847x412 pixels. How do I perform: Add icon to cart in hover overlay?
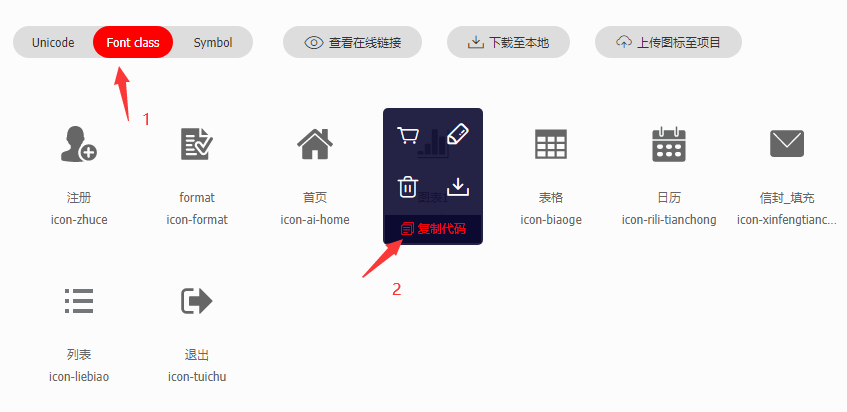coord(407,136)
